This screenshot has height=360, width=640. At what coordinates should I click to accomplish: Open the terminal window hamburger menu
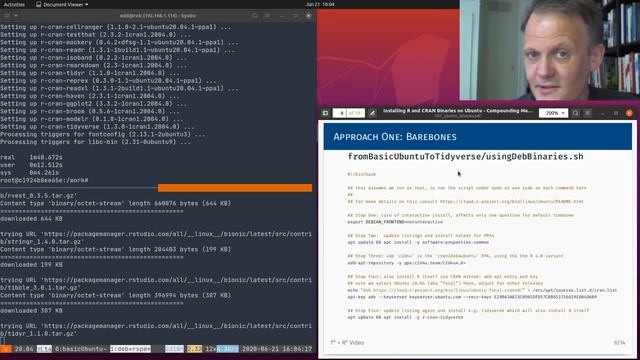coord(267,16)
